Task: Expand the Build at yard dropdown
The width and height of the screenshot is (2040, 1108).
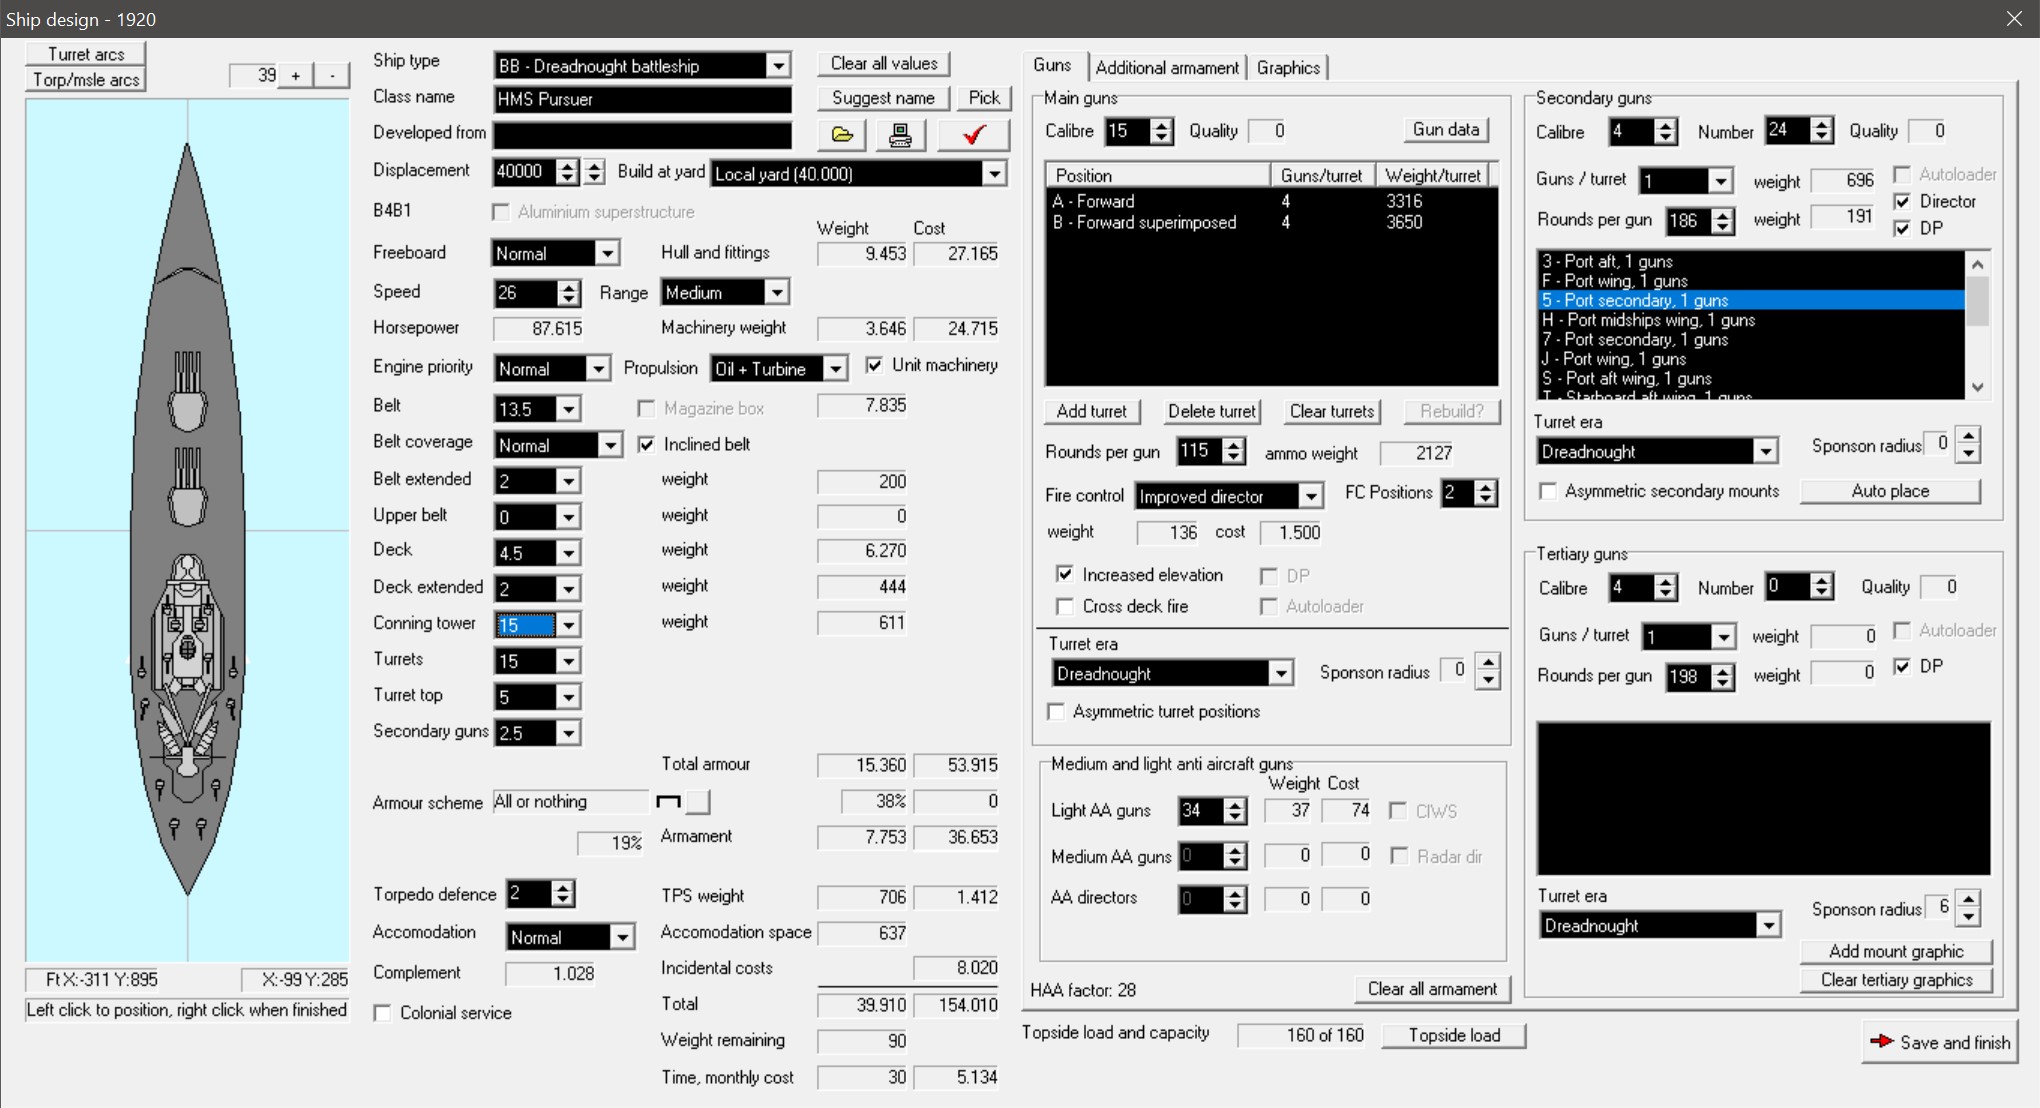Action: 993,174
